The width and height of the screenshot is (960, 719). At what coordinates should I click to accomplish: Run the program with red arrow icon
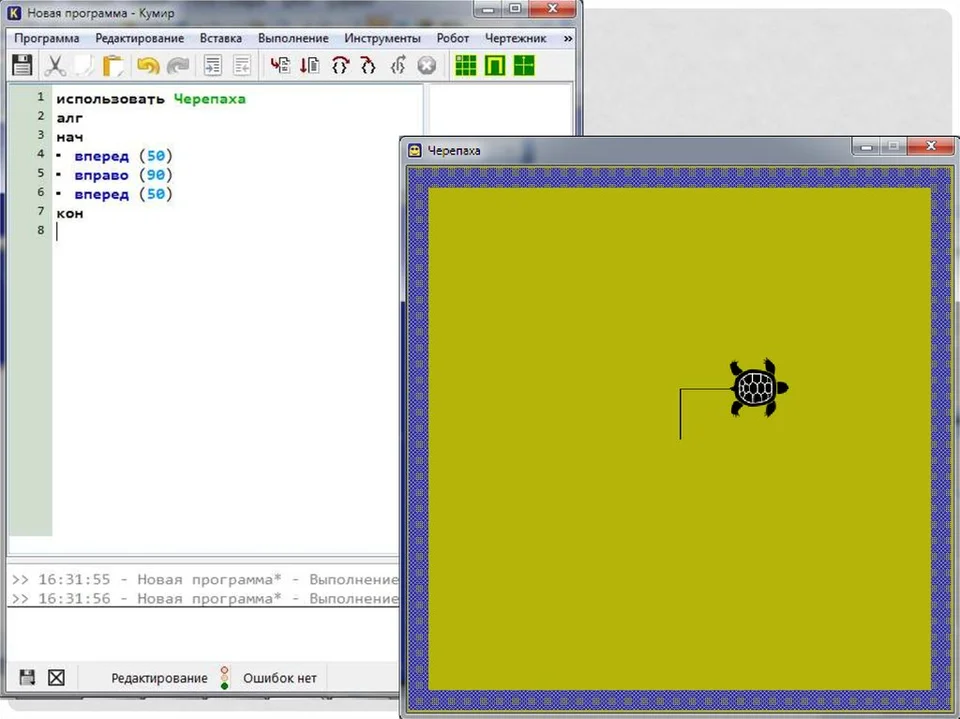tap(280, 65)
